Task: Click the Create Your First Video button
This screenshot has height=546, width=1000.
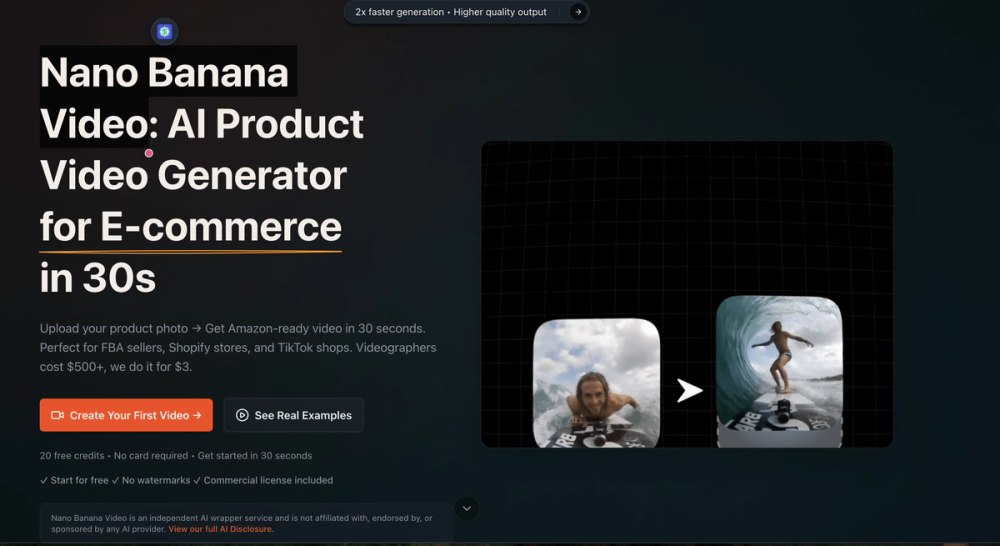Action: click(x=126, y=415)
